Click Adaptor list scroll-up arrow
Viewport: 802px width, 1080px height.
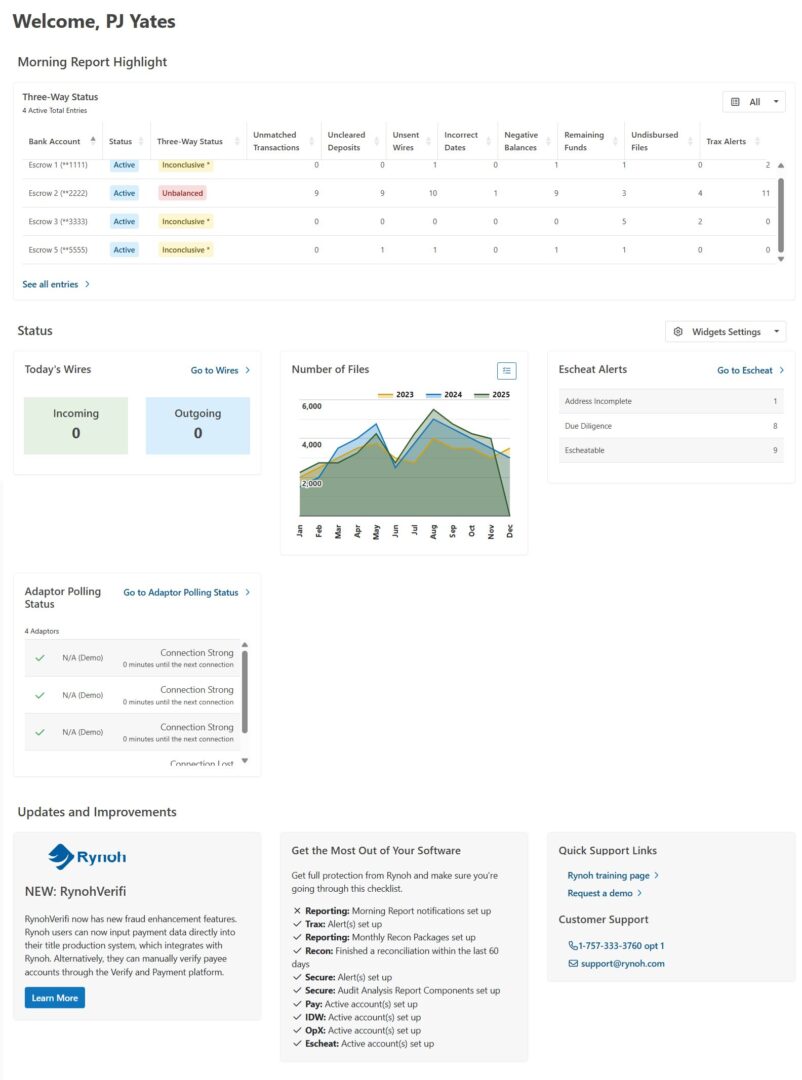[245, 645]
